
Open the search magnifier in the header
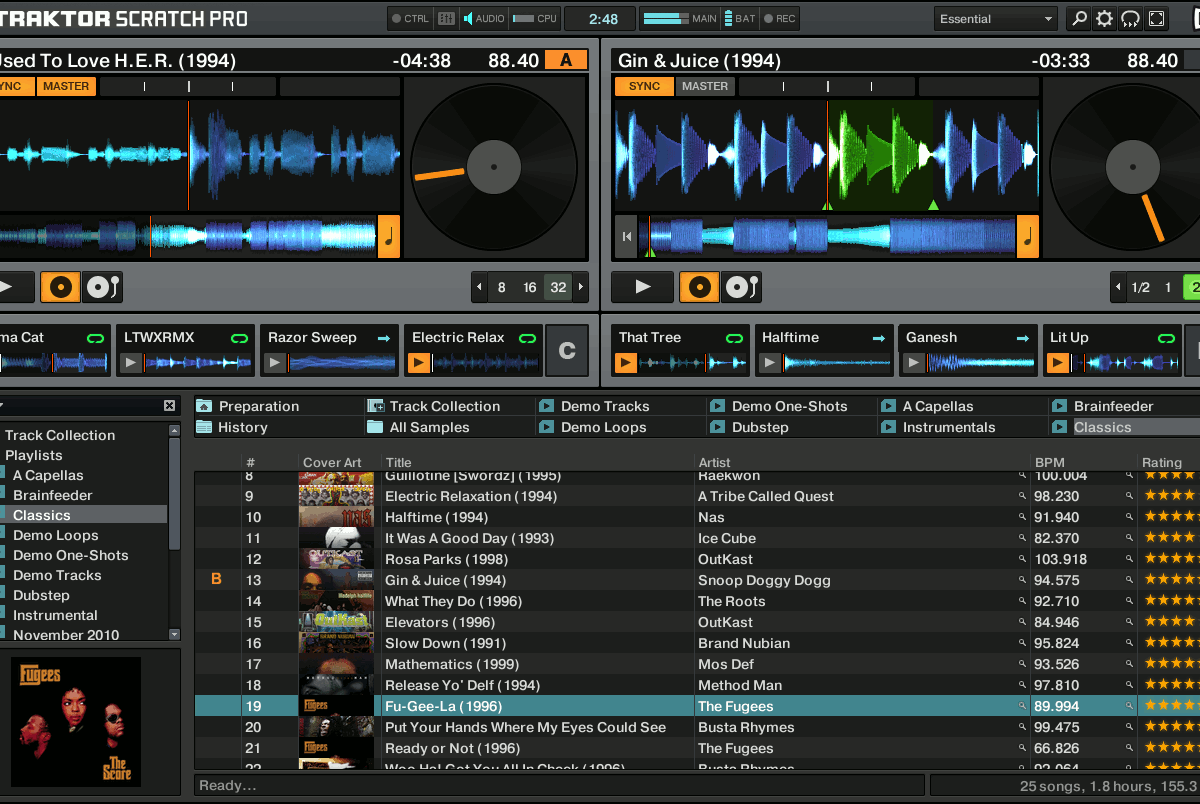1078,18
